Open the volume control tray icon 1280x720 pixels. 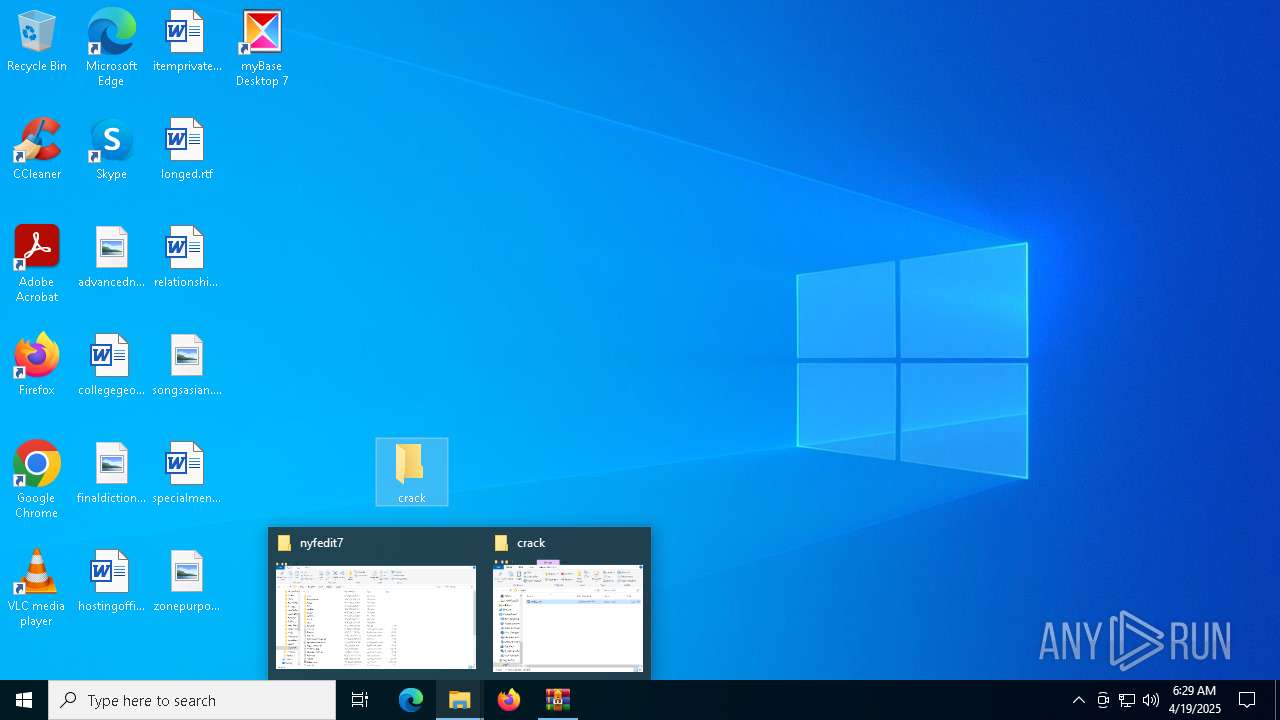pyautogui.click(x=1151, y=700)
